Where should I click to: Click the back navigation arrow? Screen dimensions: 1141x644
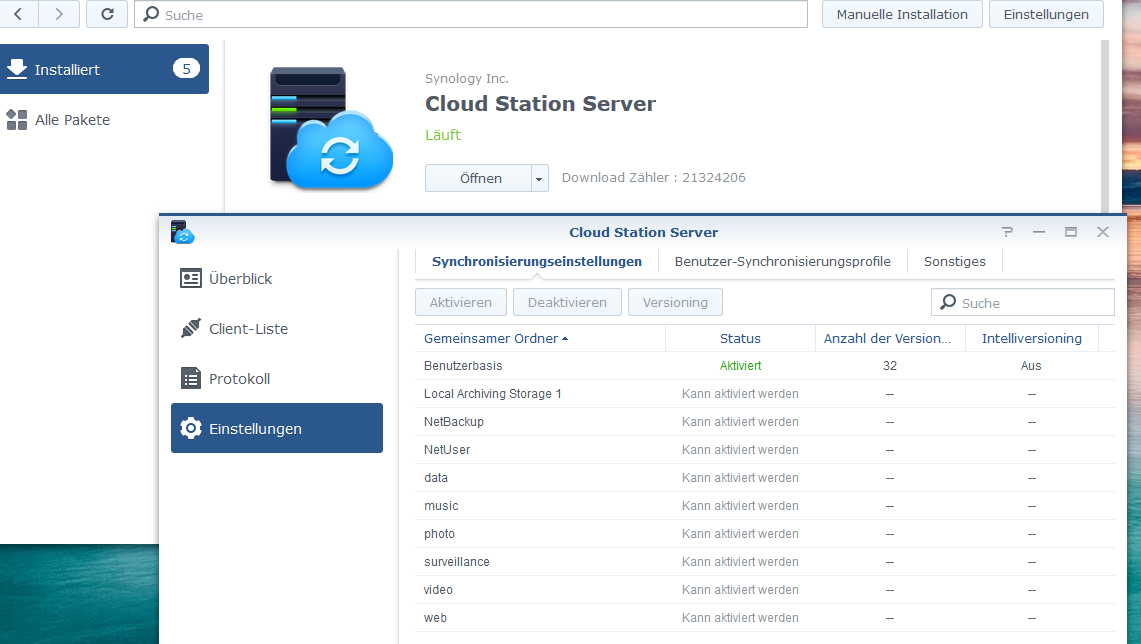click(18, 14)
